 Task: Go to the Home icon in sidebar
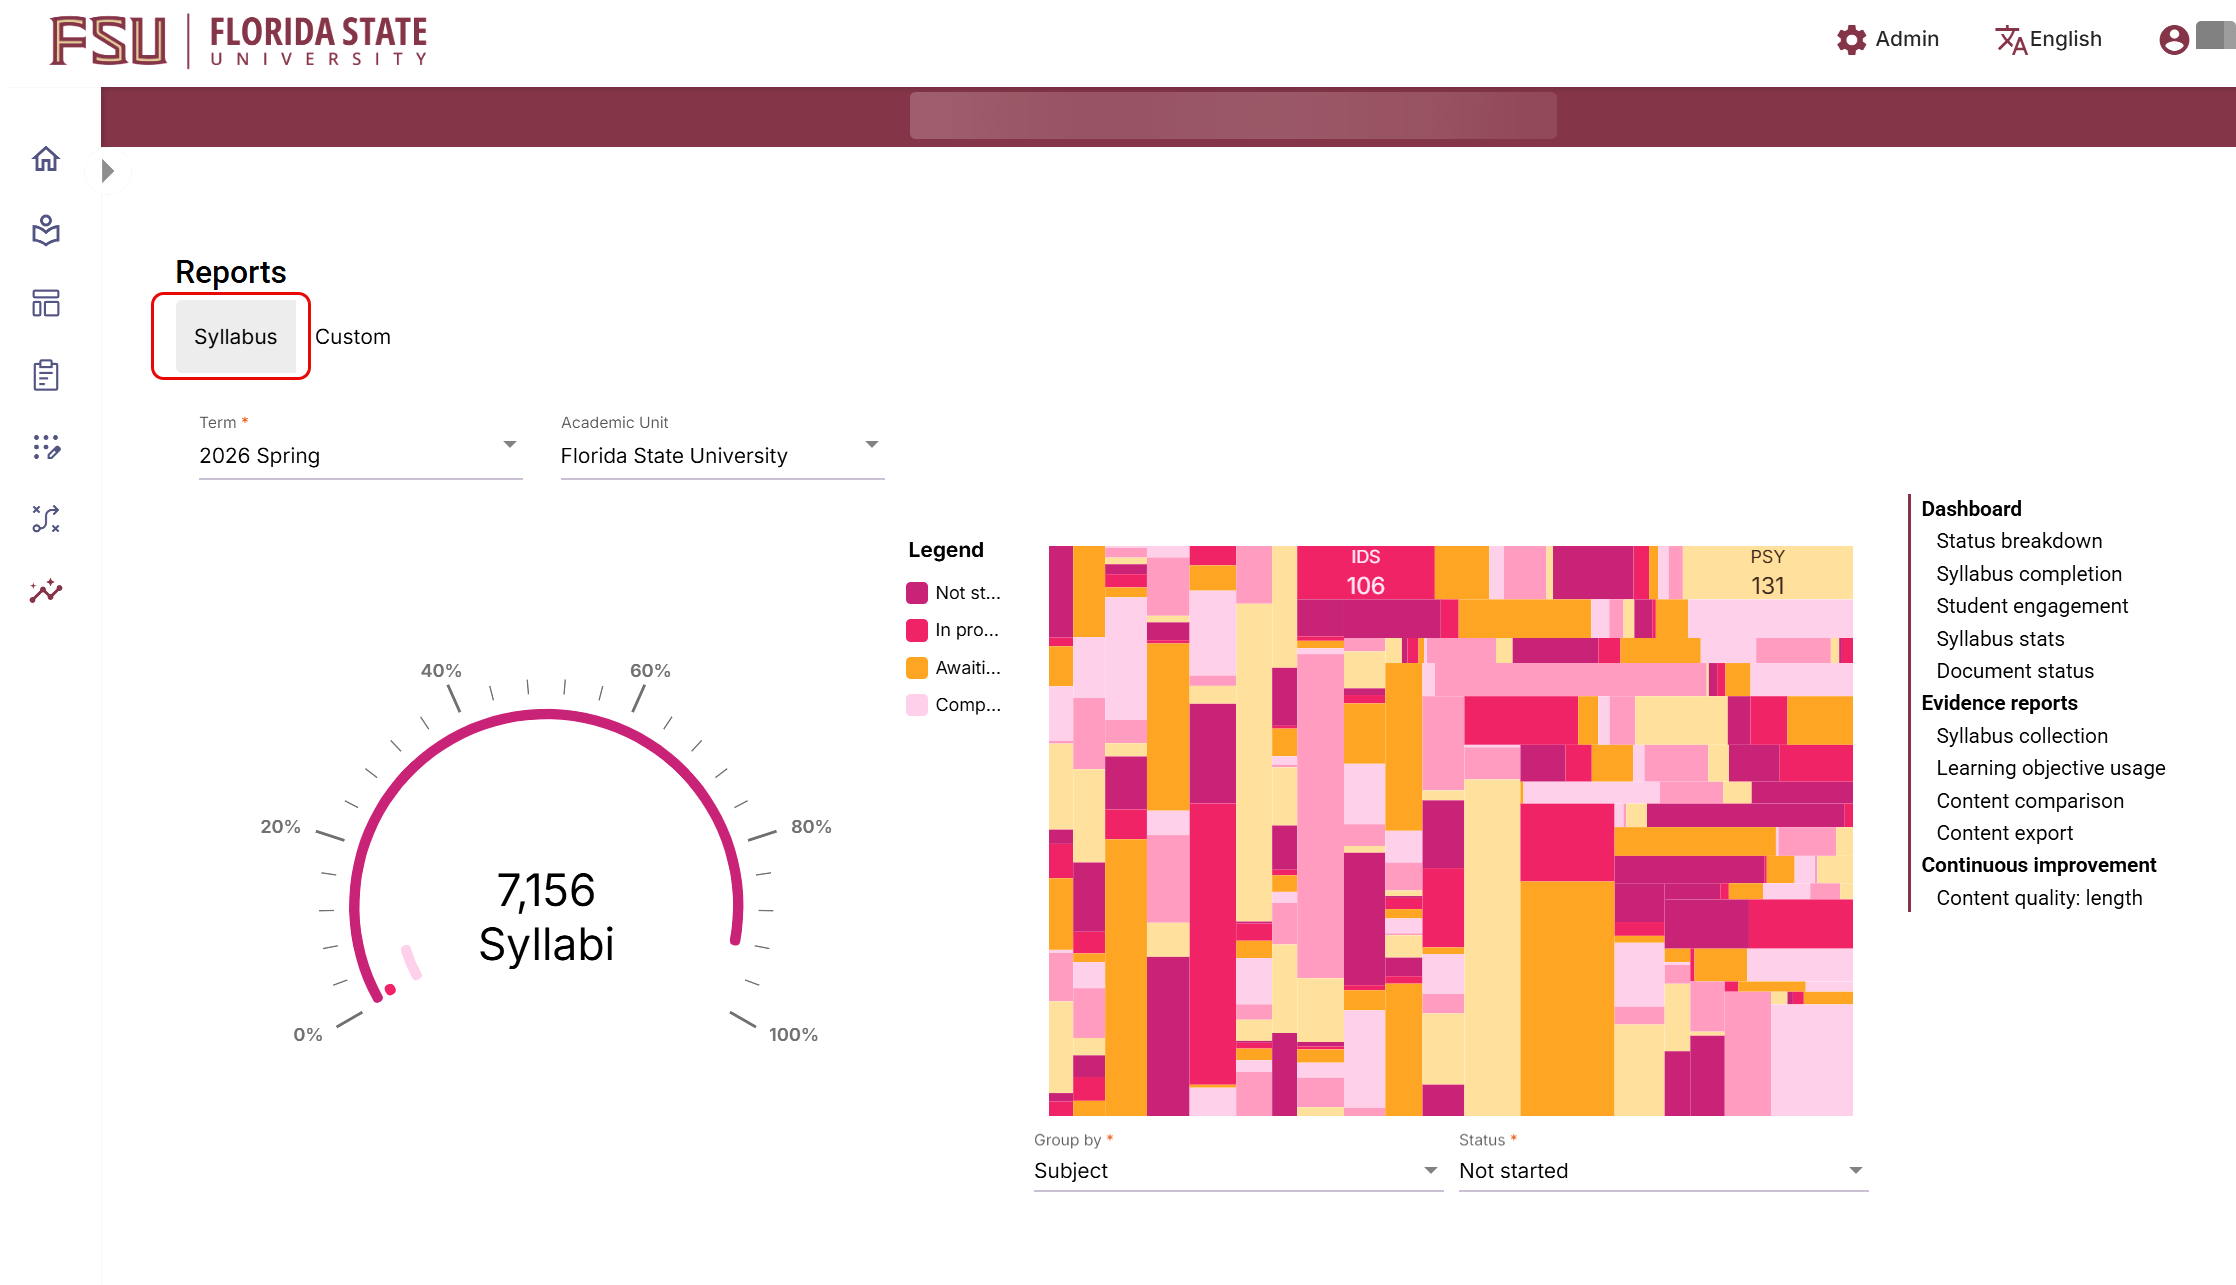click(x=46, y=159)
